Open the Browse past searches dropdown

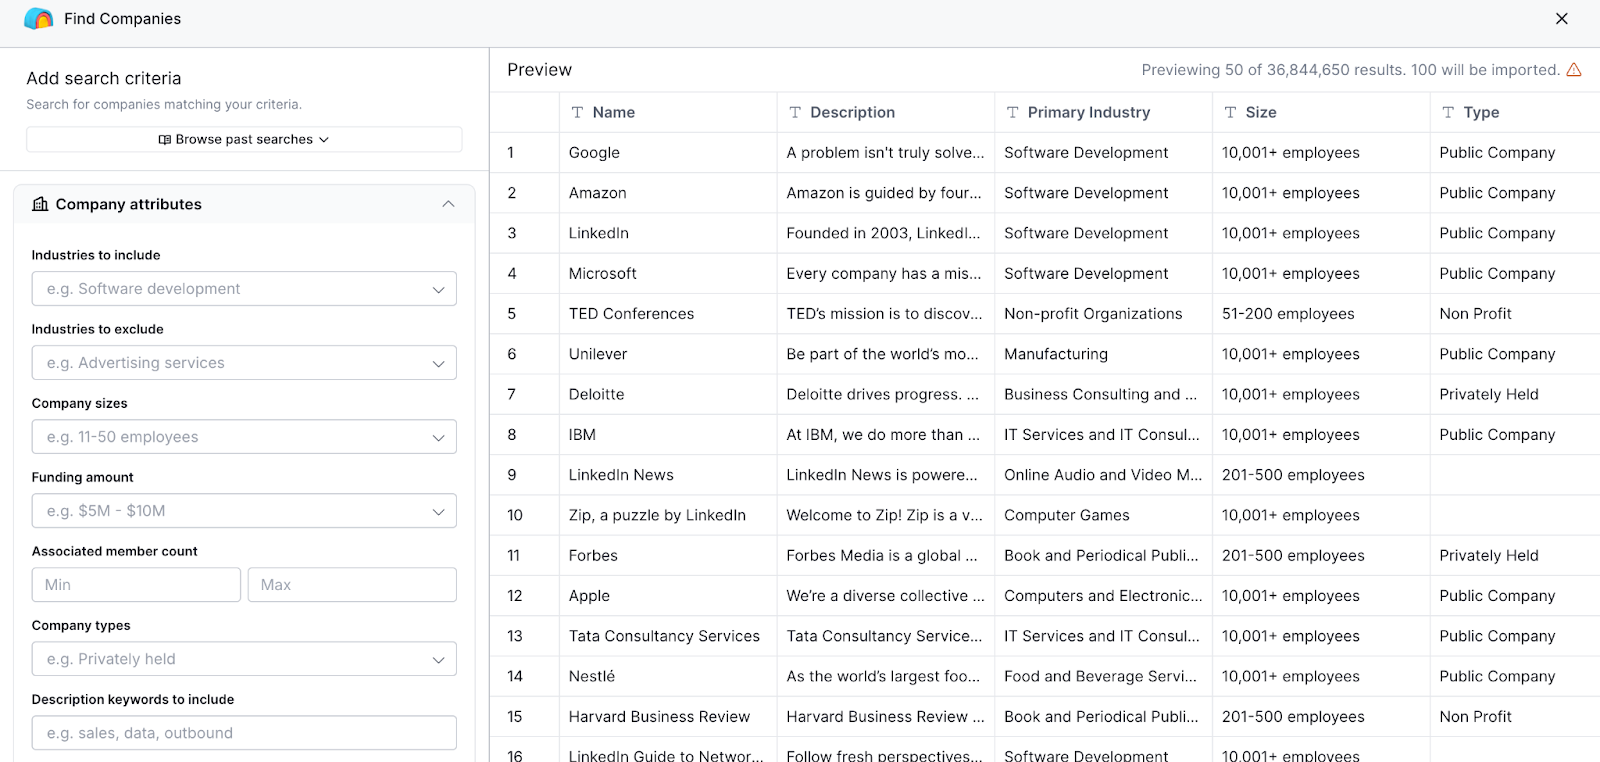pos(244,140)
